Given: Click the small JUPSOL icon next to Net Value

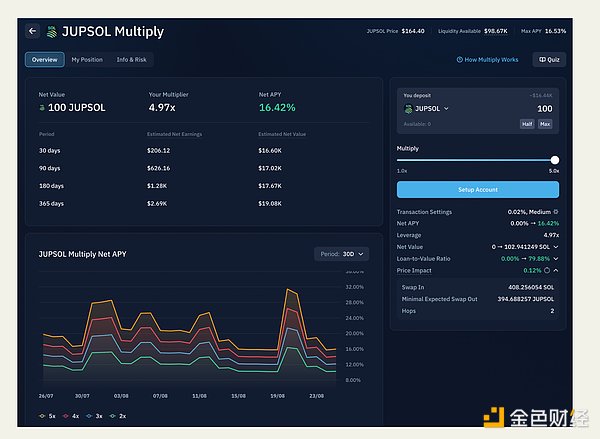Looking at the screenshot, I should [43, 106].
